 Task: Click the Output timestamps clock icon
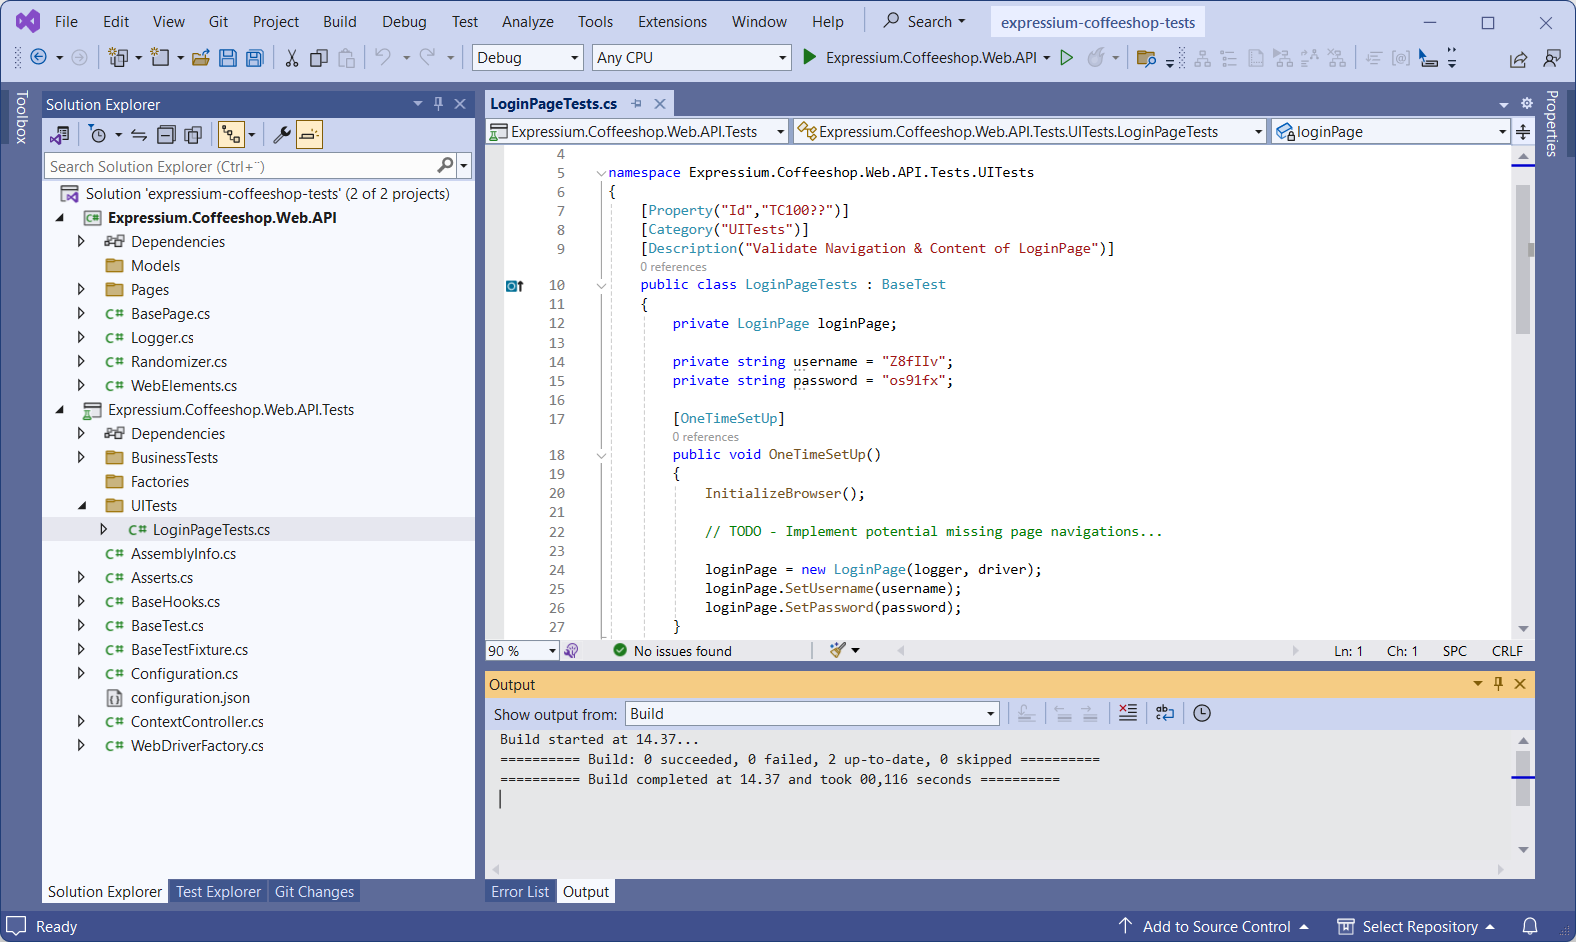[1202, 713]
